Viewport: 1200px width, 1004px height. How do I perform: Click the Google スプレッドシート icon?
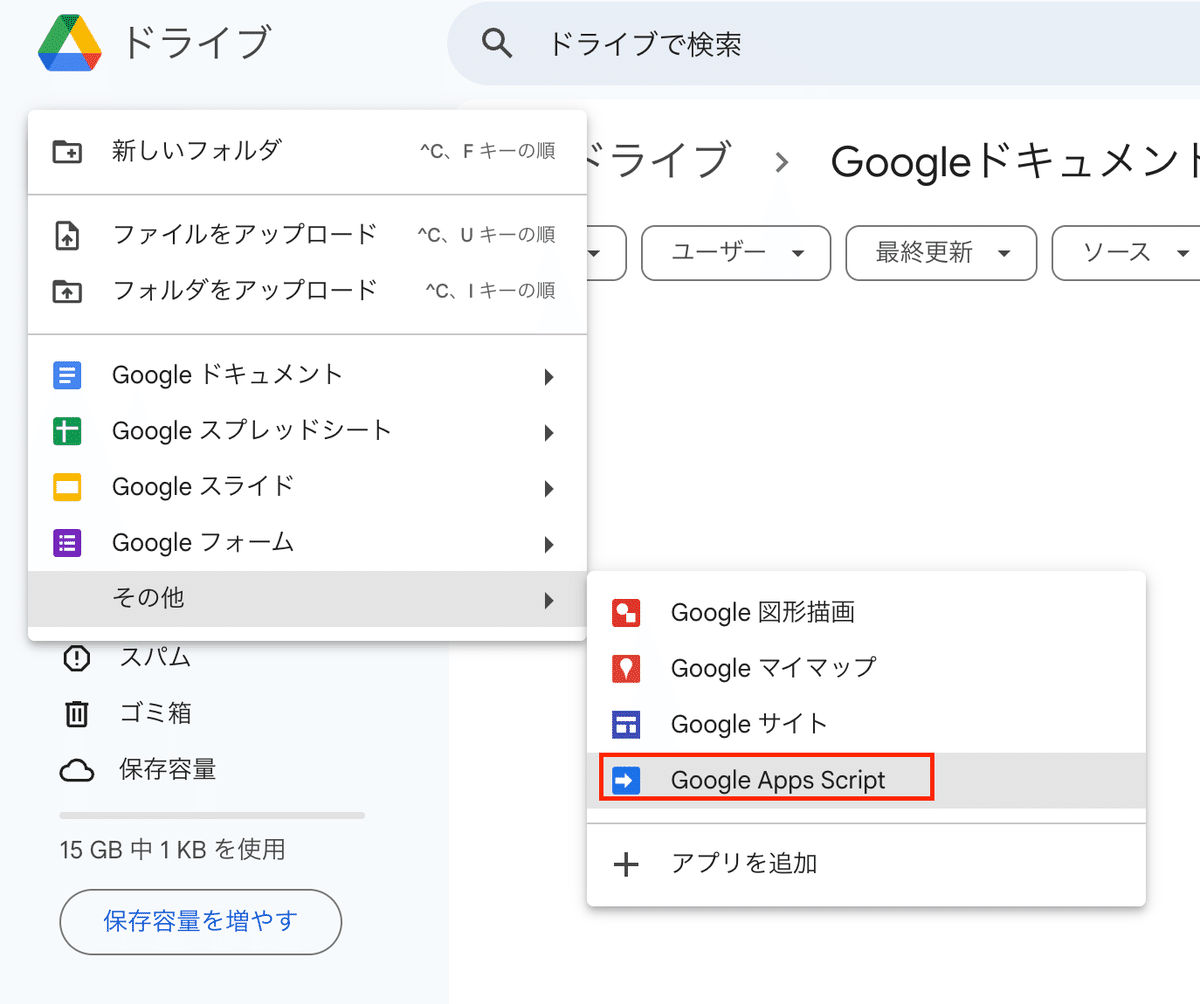[x=66, y=431]
